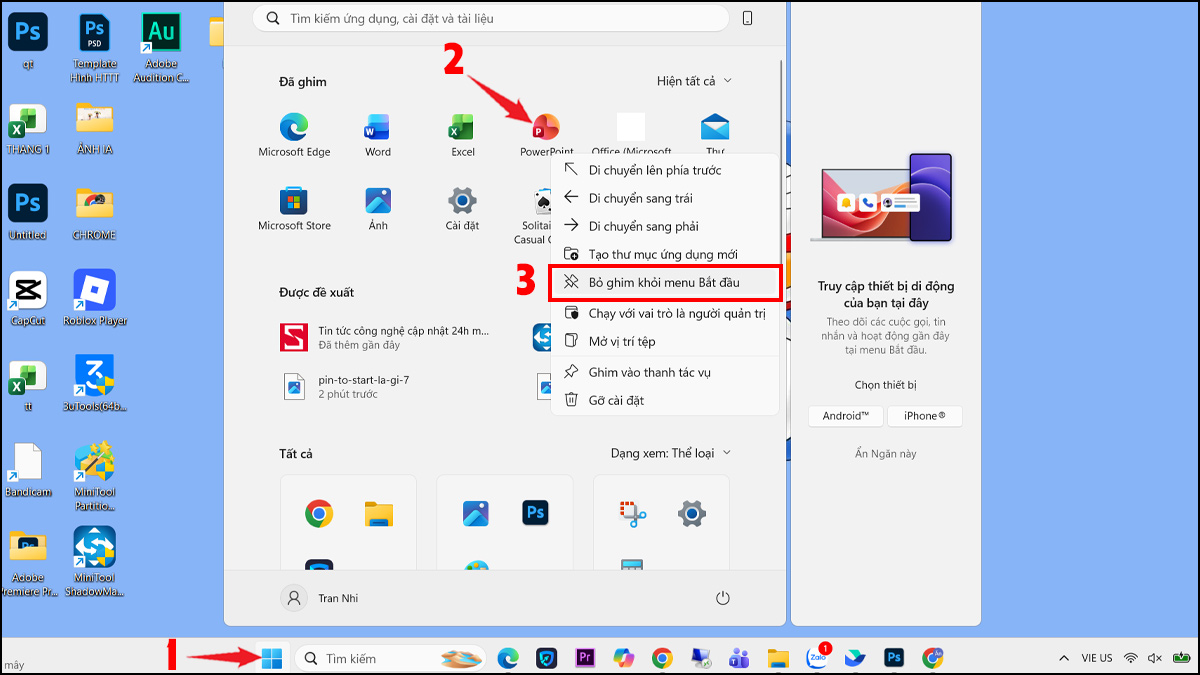Choose Di chuyển sang phải
This screenshot has height=675, width=1200.
tap(665, 226)
